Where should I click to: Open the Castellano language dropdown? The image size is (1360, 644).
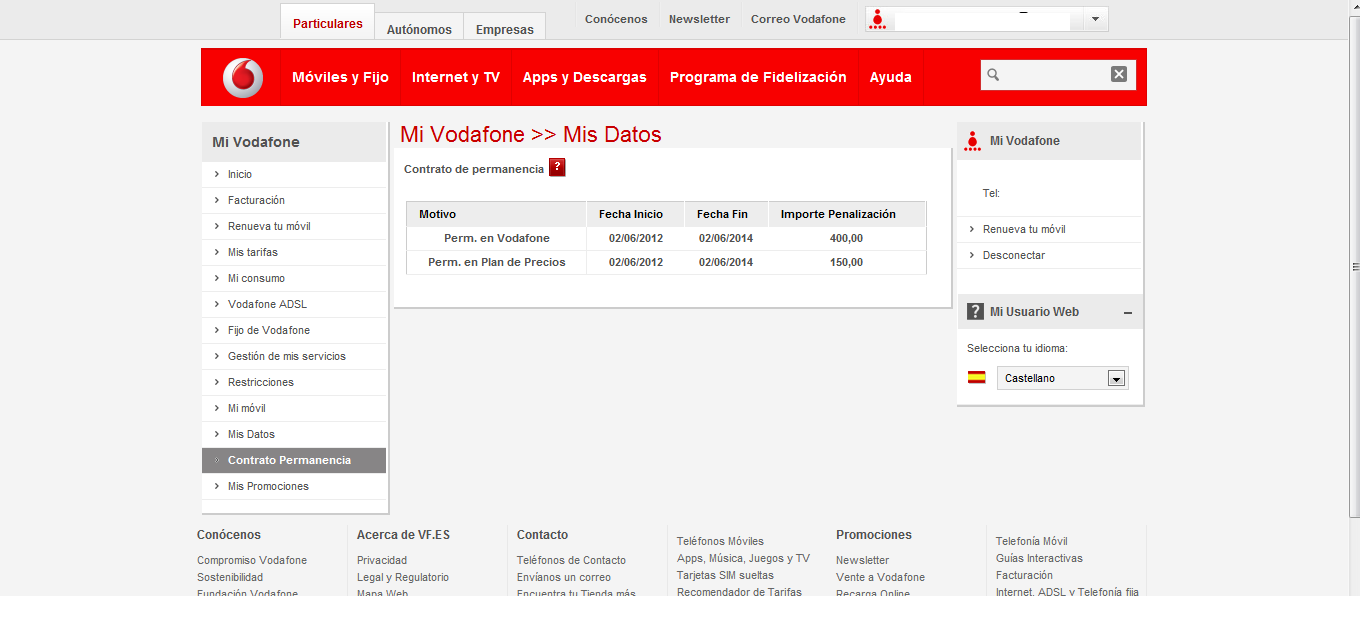point(1117,378)
